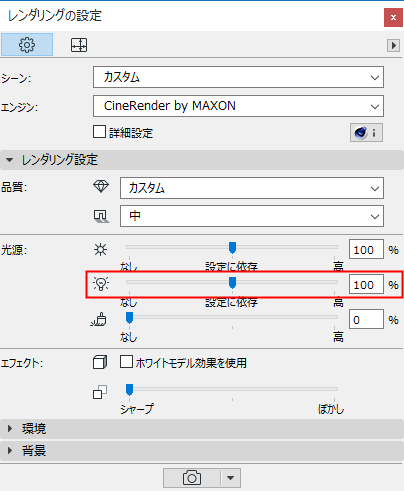The height and width of the screenshot is (491, 404).
Task: Click the depth of field squares icon
Action: coord(100,392)
